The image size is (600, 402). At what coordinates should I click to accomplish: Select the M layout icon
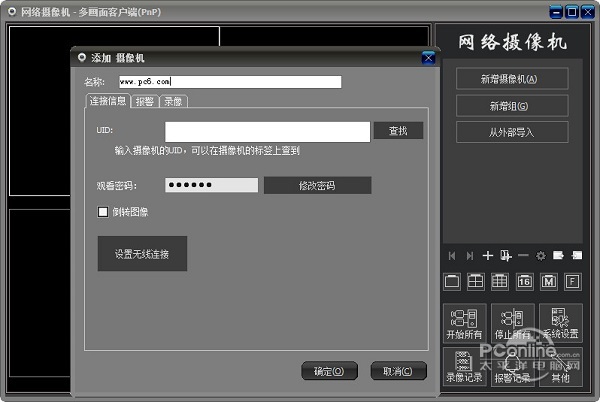tap(549, 282)
